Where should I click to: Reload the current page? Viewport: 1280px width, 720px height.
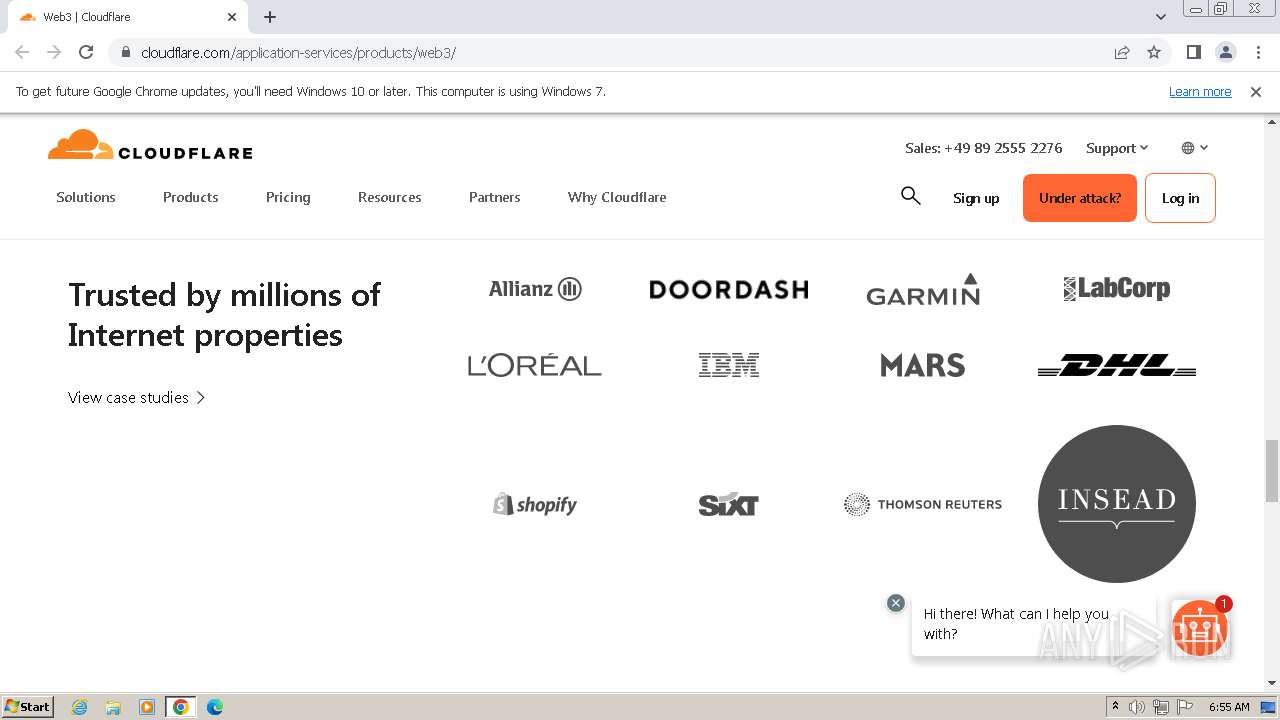[86, 52]
